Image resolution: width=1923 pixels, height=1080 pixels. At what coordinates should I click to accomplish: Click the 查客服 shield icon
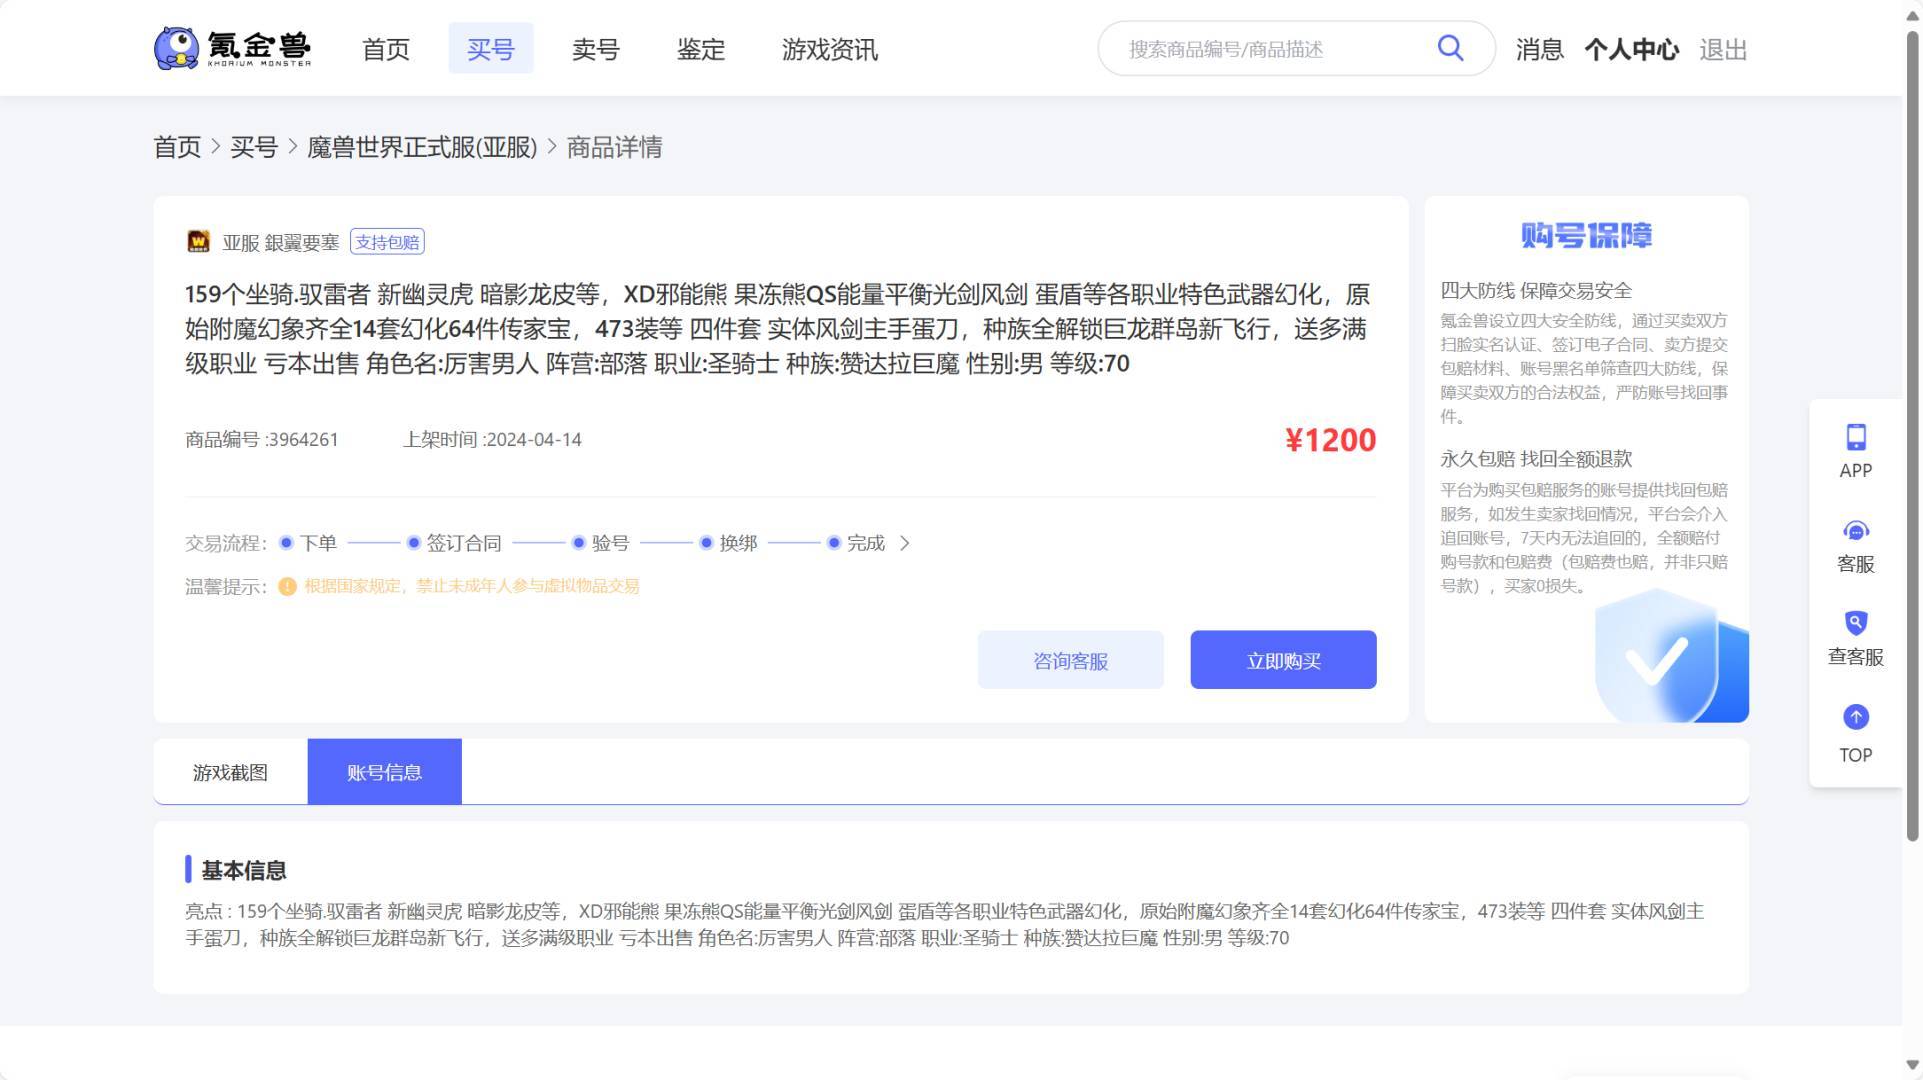1855,623
